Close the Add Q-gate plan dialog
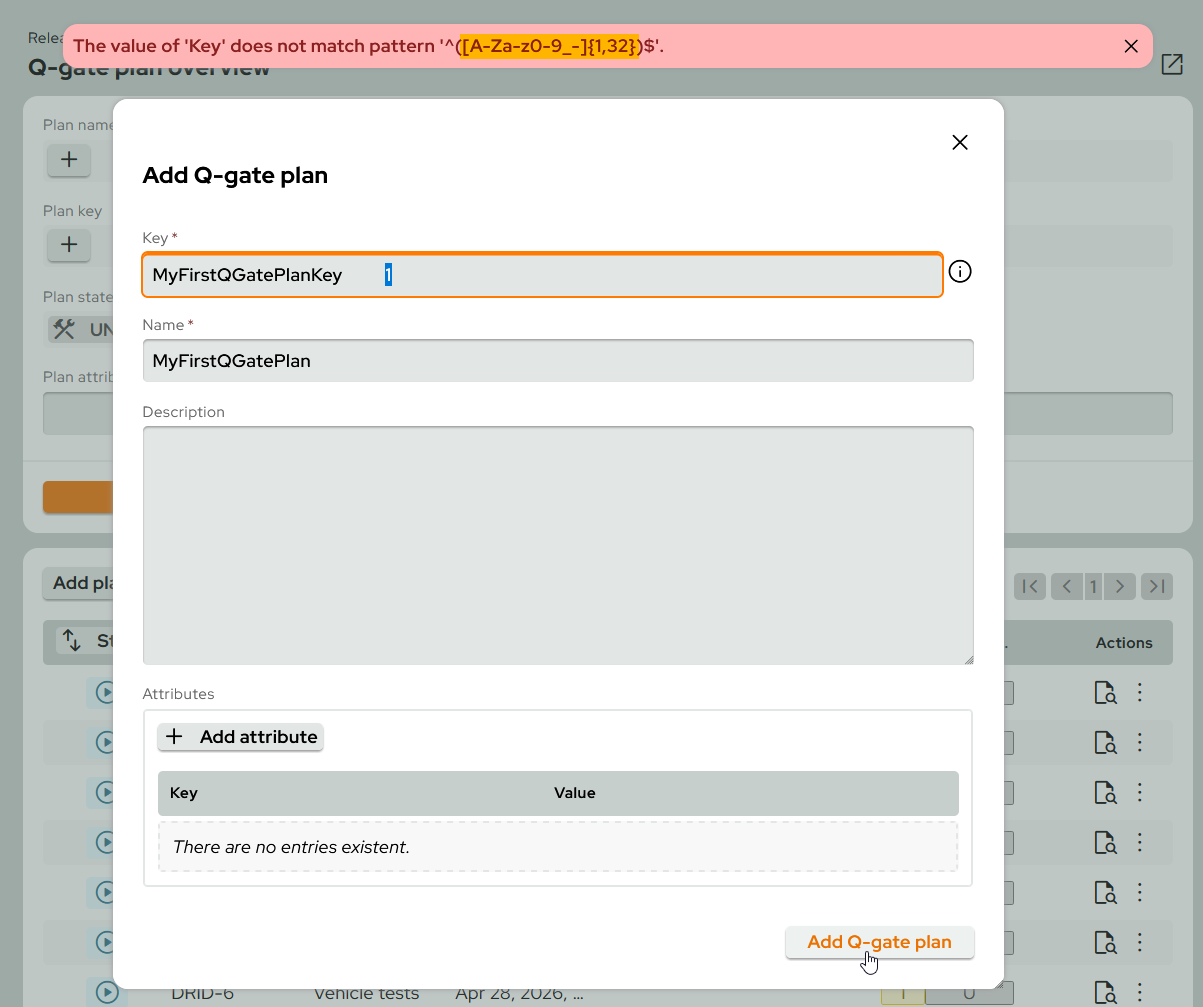 [x=960, y=142]
